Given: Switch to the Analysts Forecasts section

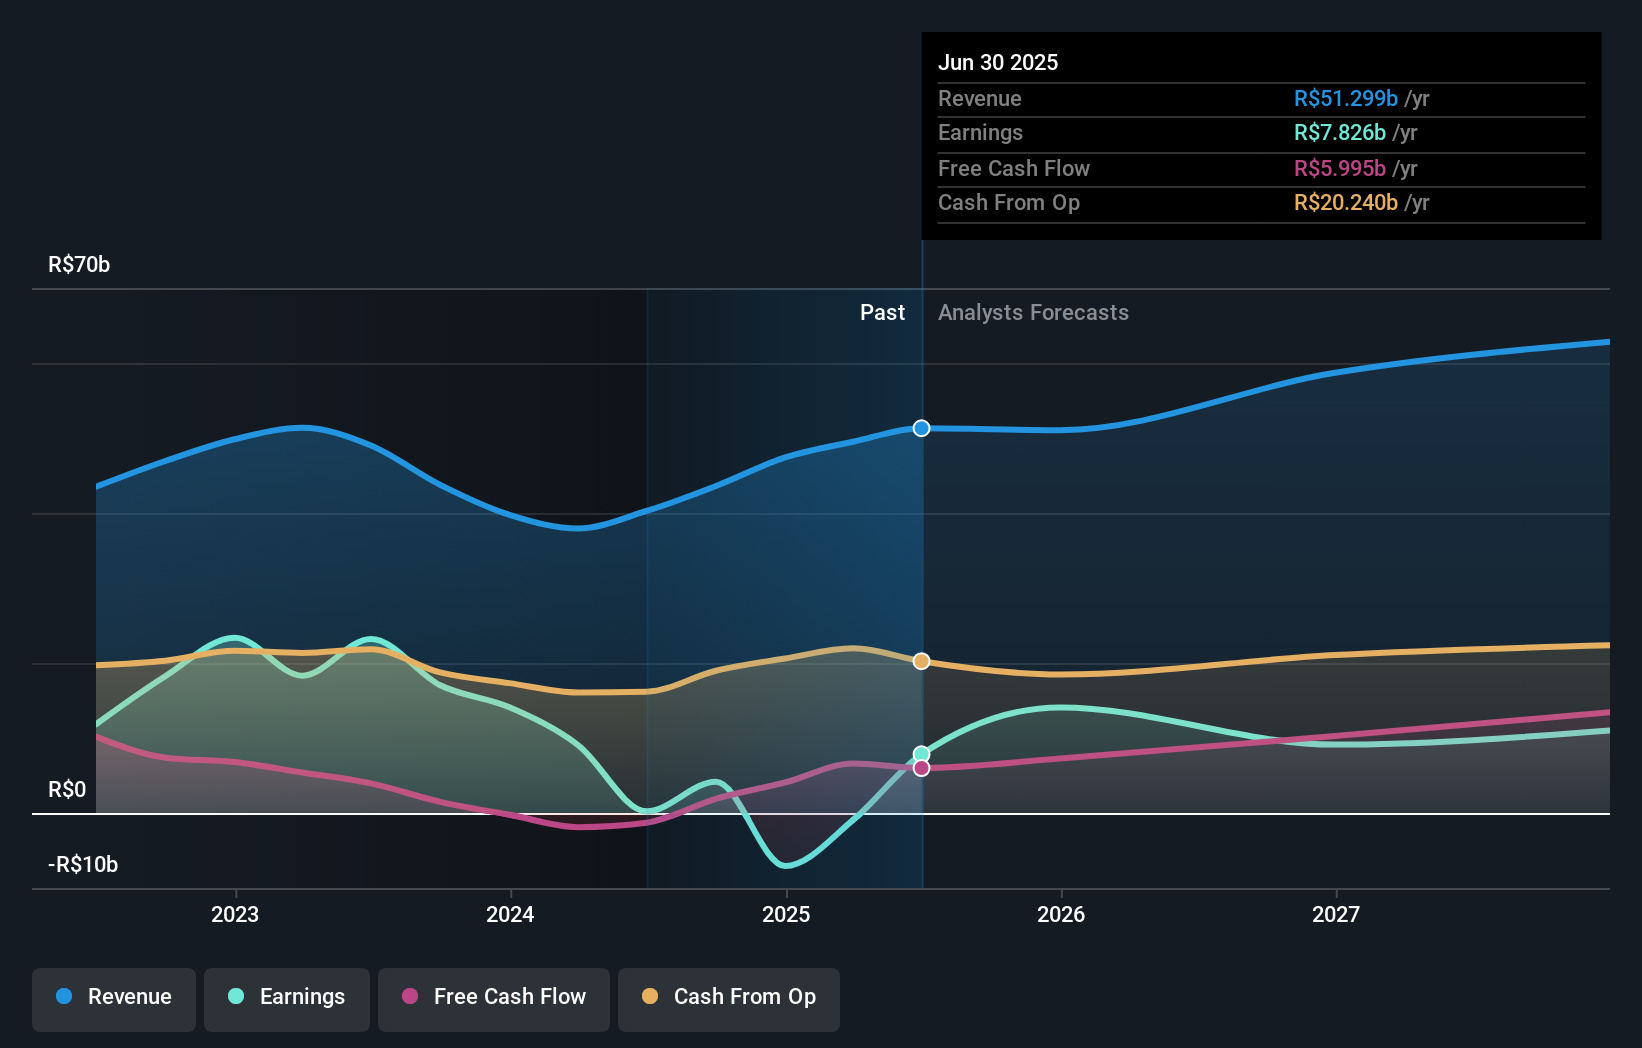Looking at the screenshot, I should pos(1033,313).
